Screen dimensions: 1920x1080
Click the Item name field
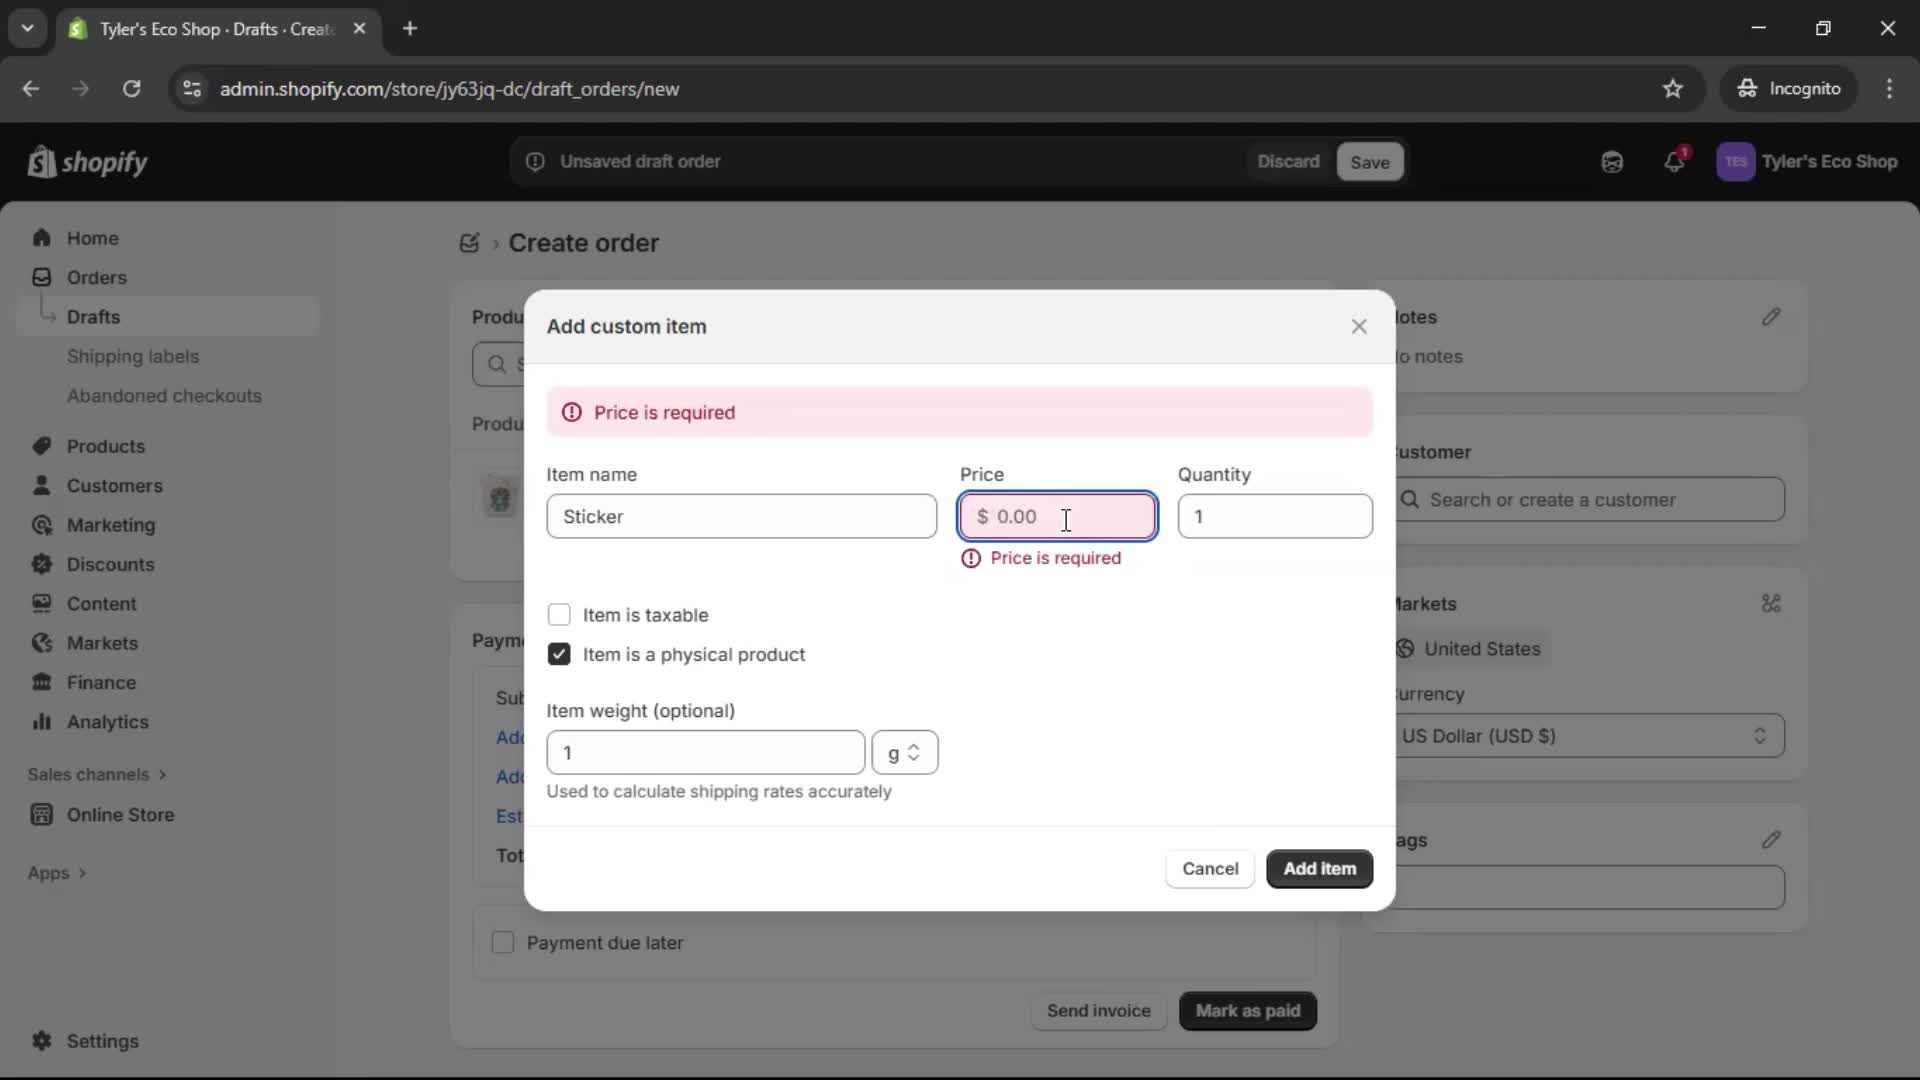coord(741,517)
